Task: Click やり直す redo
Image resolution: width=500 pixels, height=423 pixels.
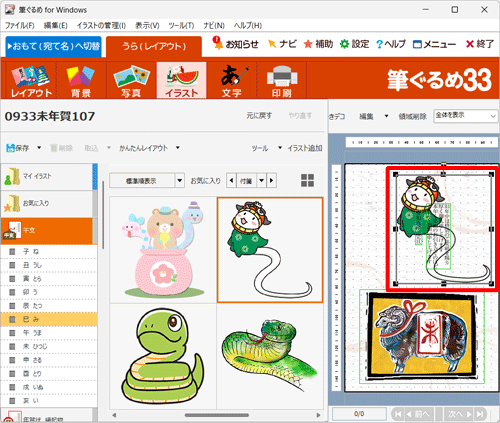Action: [300, 116]
